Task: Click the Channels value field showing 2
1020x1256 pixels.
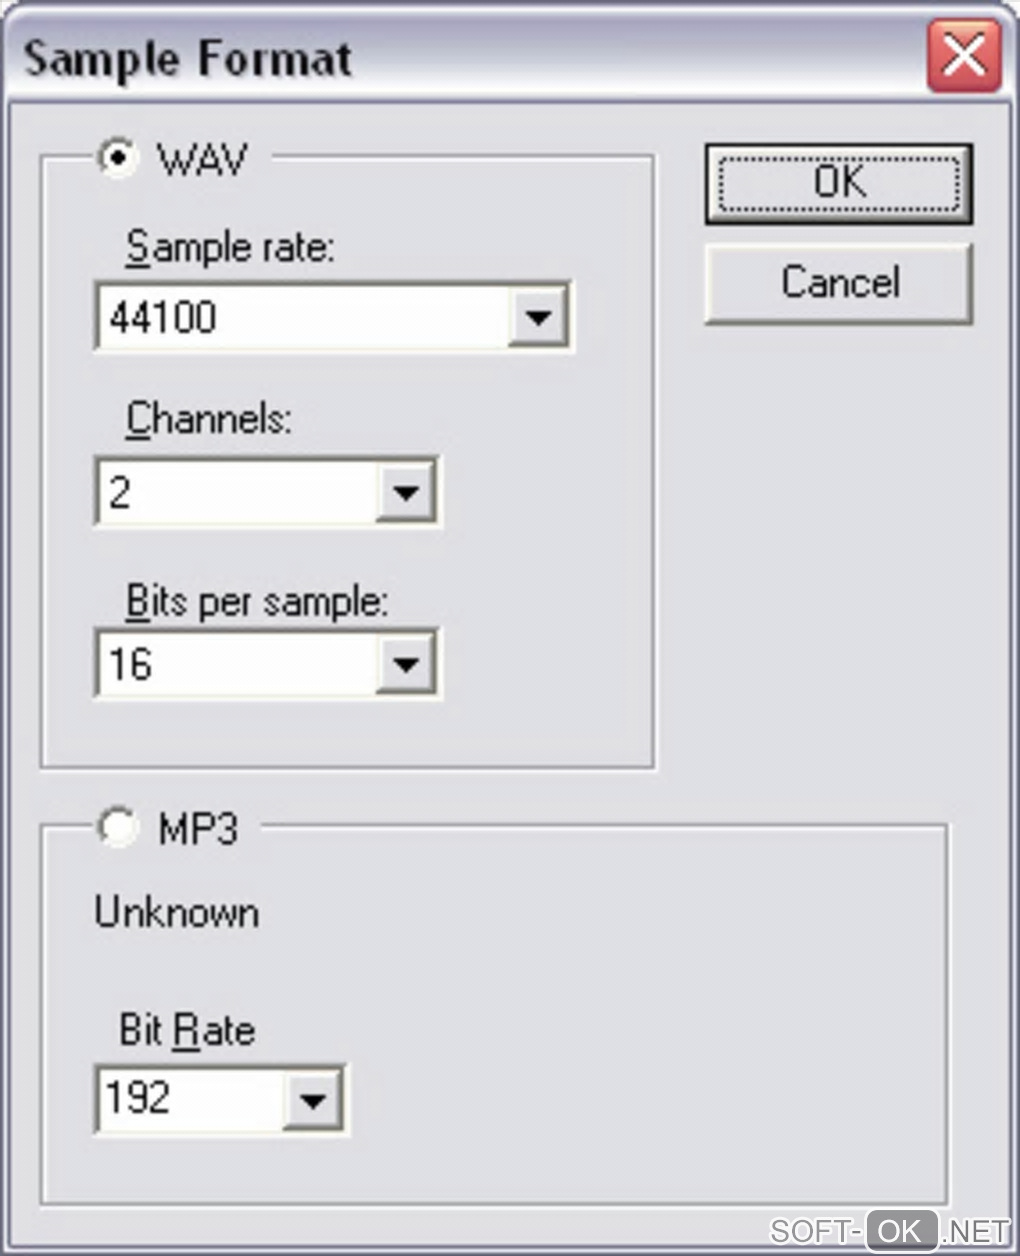Action: 236,491
